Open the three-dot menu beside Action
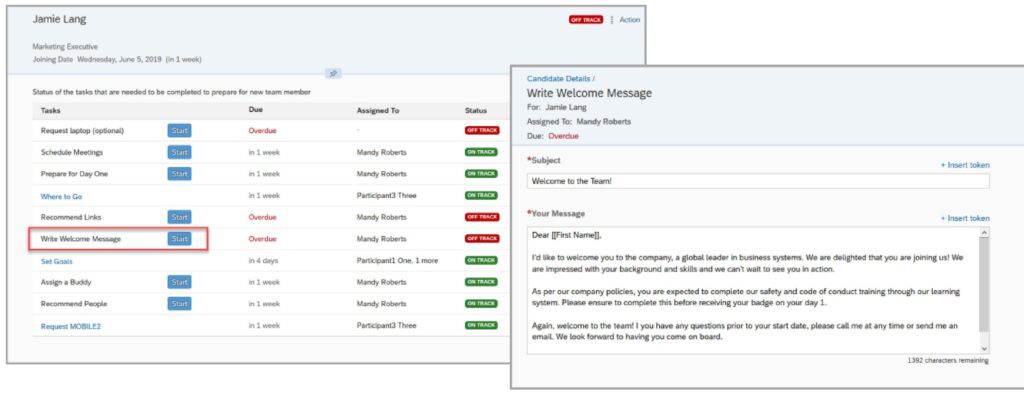1024x393 pixels. [612, 20]
